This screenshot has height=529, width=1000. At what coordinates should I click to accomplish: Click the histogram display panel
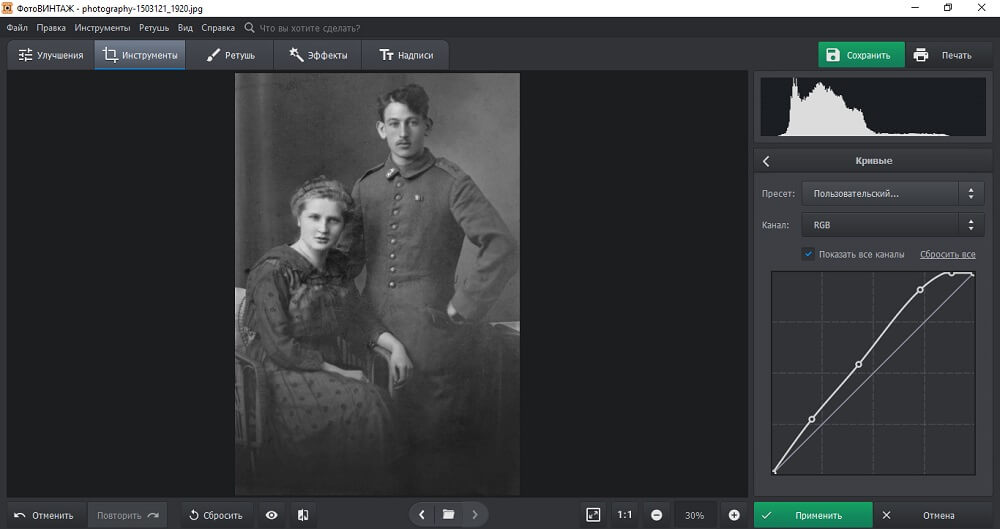click(873, 107)
